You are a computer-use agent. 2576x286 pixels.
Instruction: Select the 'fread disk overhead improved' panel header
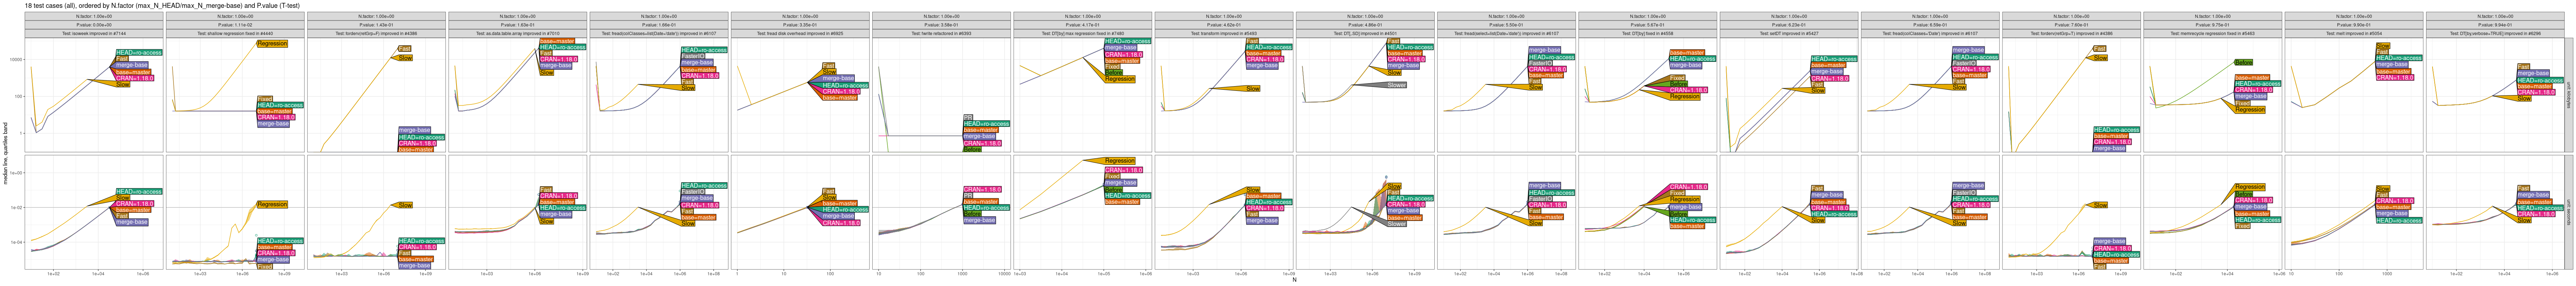coord(800,33)
